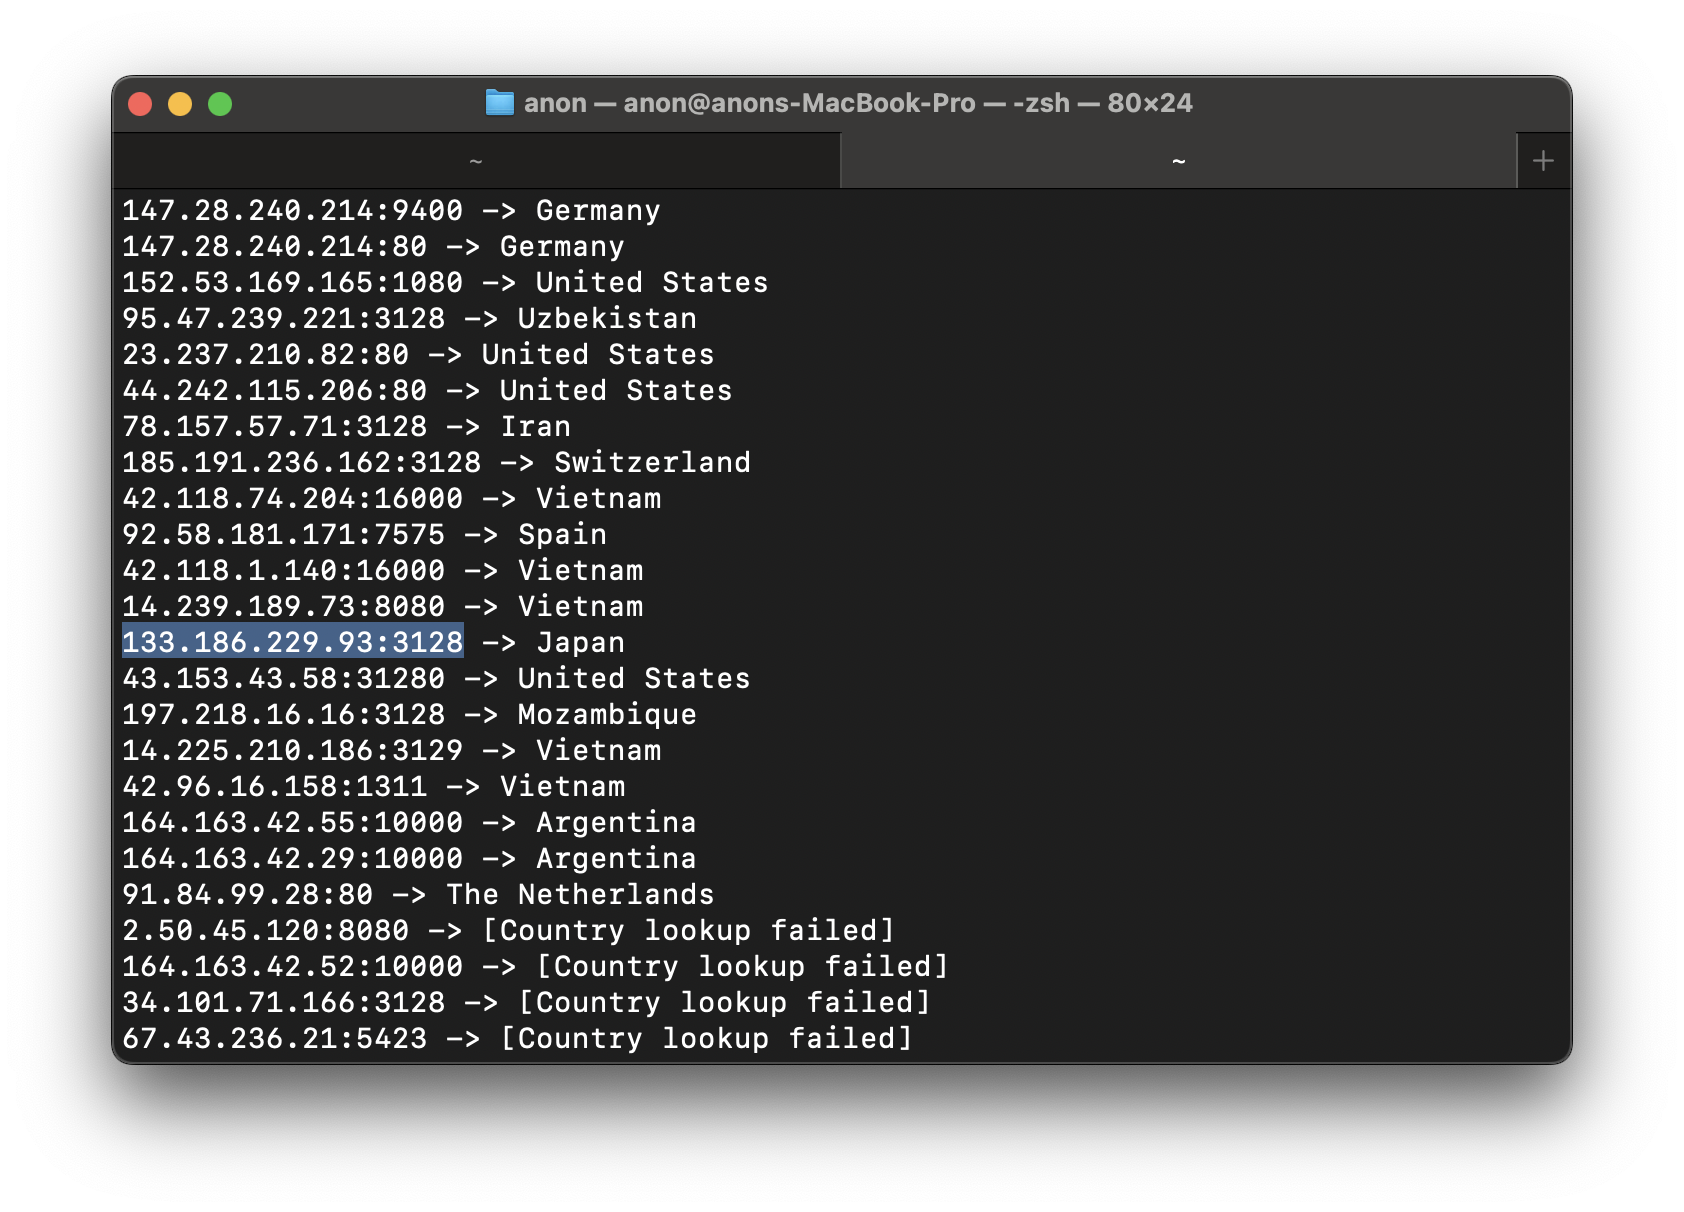
Task: Zoom Terminal window with green button
Action: 220,104
